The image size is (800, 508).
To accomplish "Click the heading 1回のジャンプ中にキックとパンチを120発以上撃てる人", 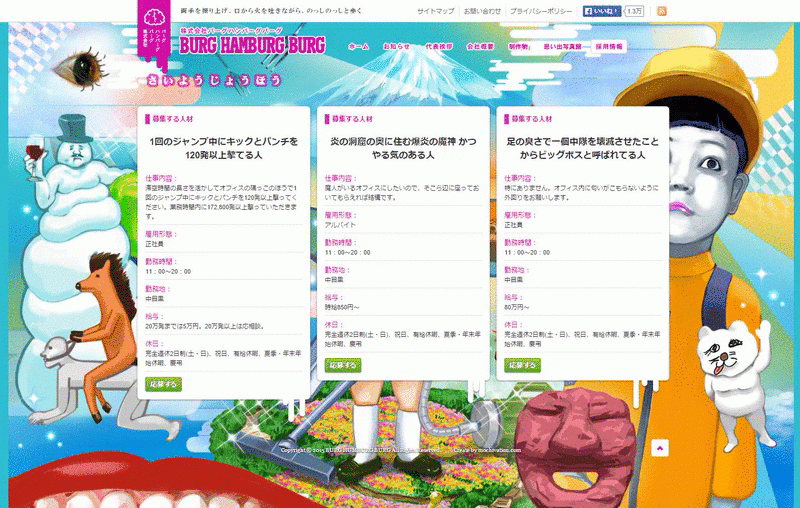I will 223,148.
